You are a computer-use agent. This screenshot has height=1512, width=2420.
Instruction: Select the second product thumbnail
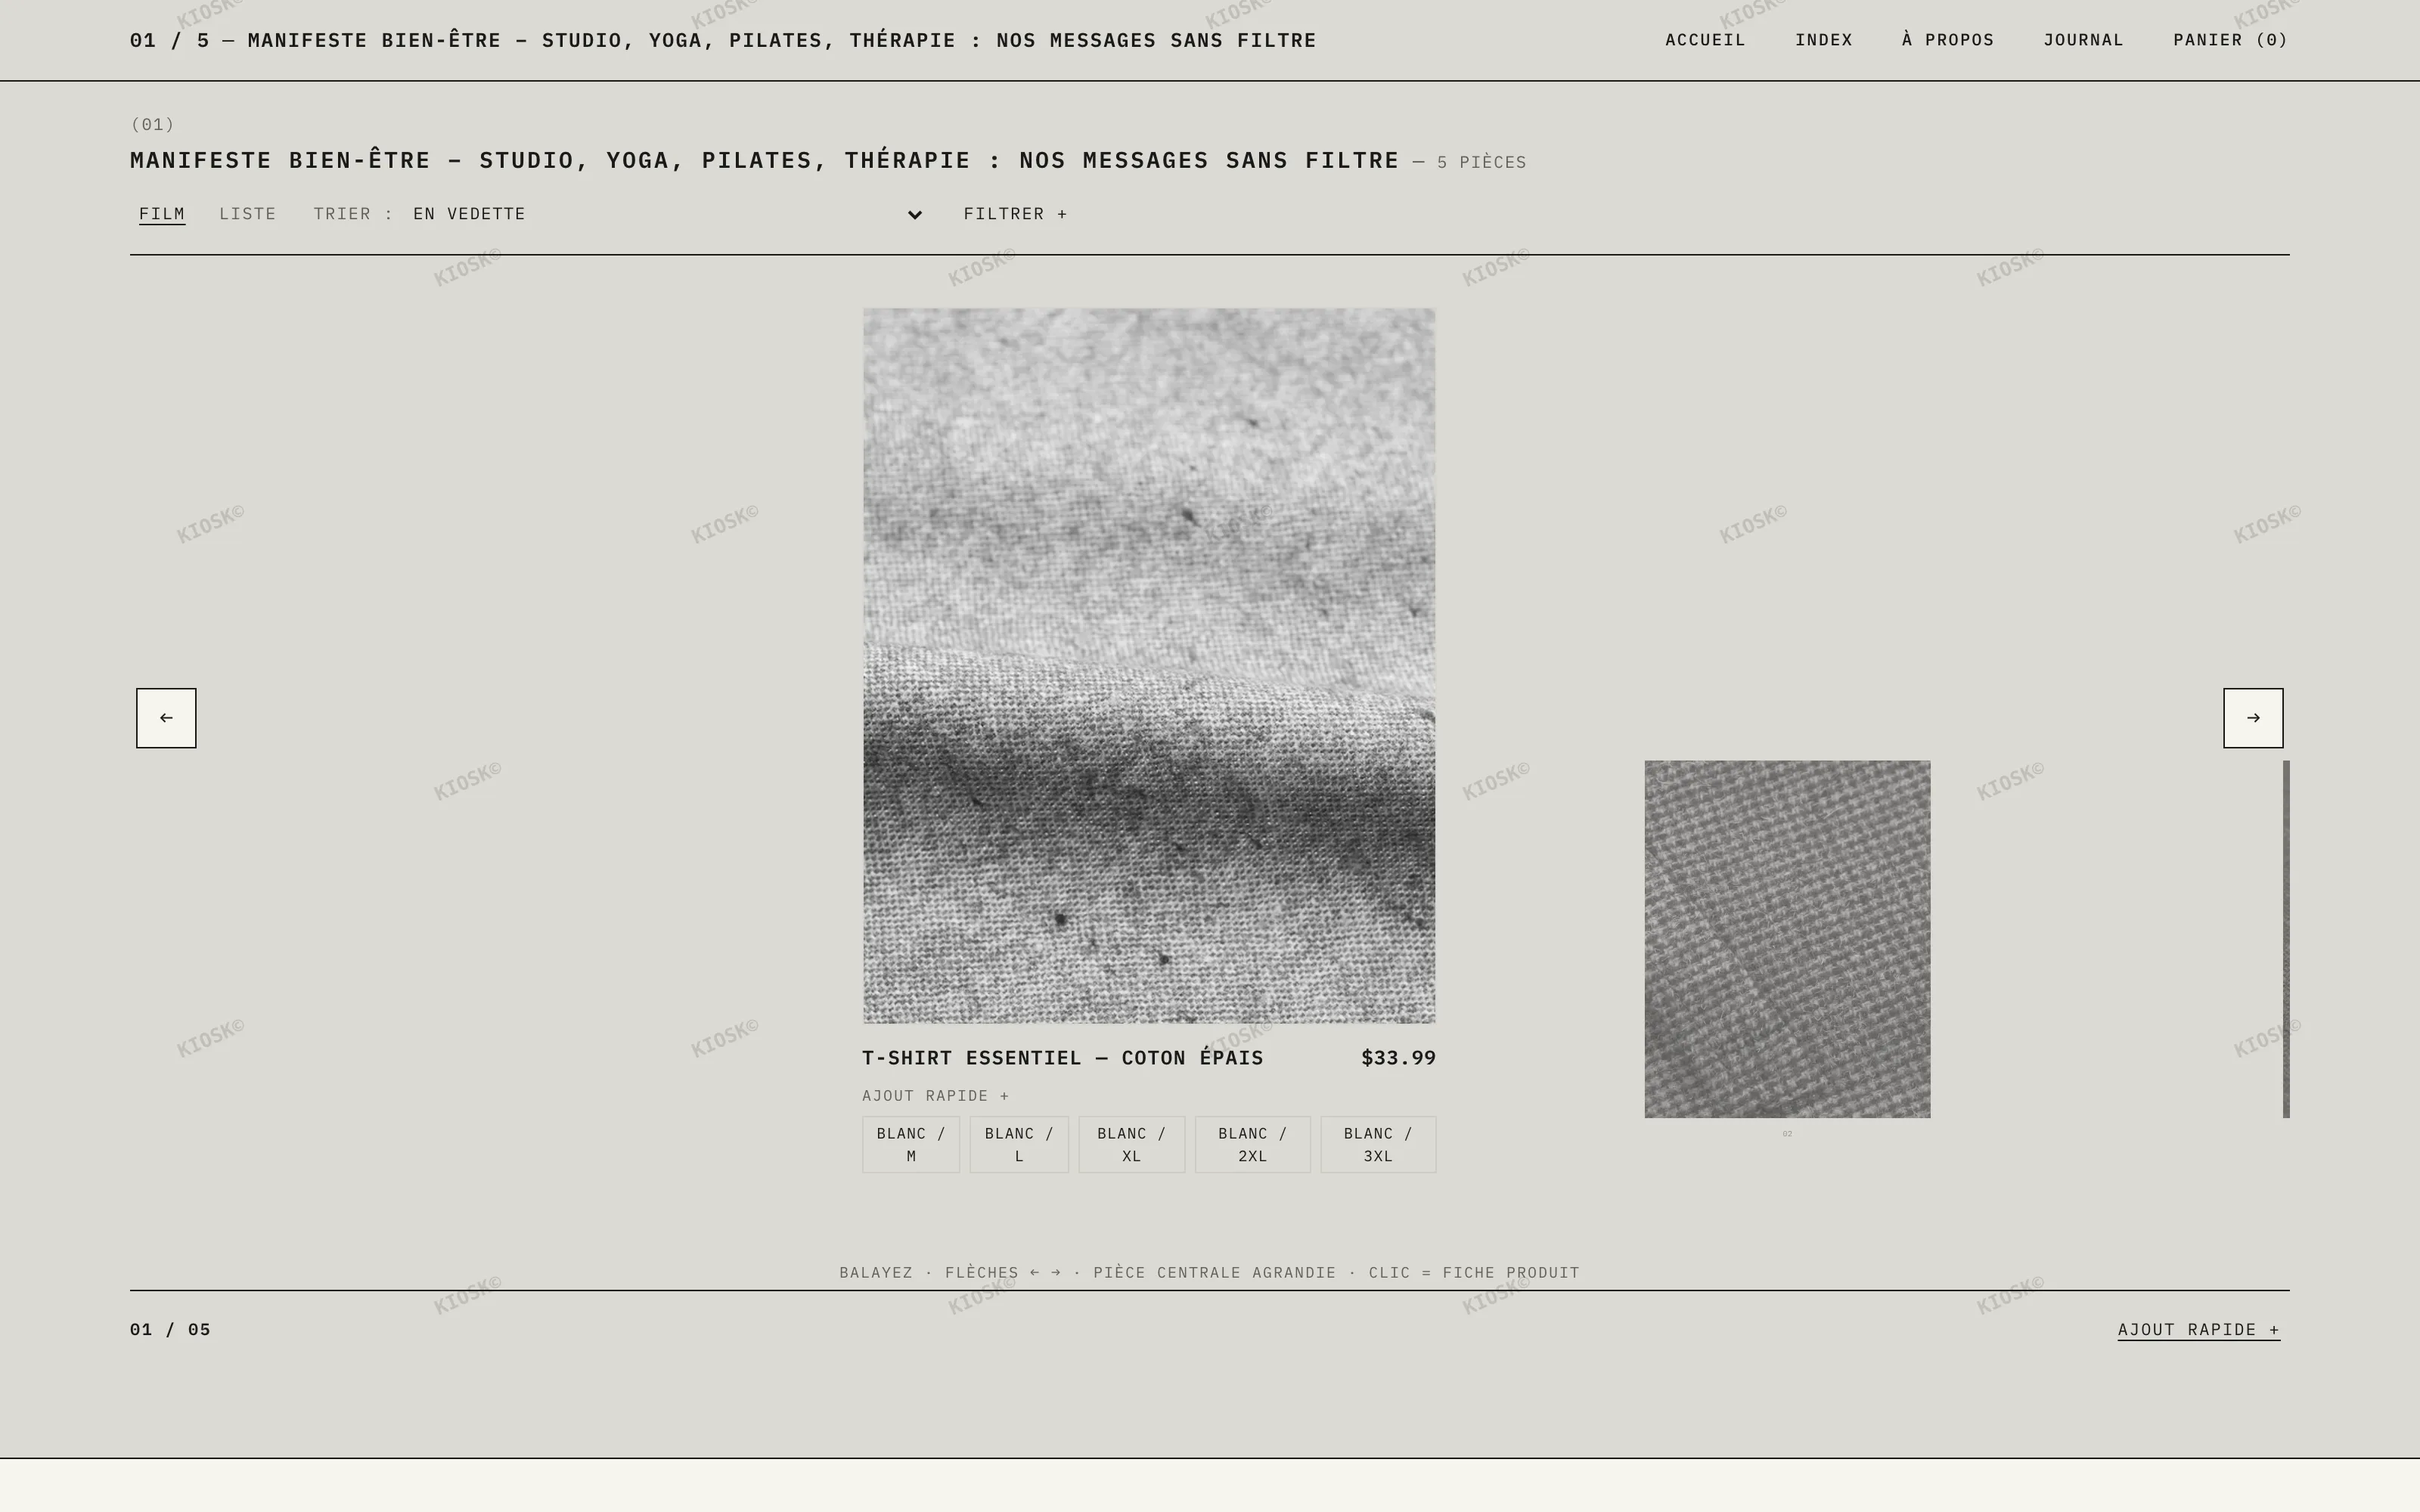click(1787, 939)
